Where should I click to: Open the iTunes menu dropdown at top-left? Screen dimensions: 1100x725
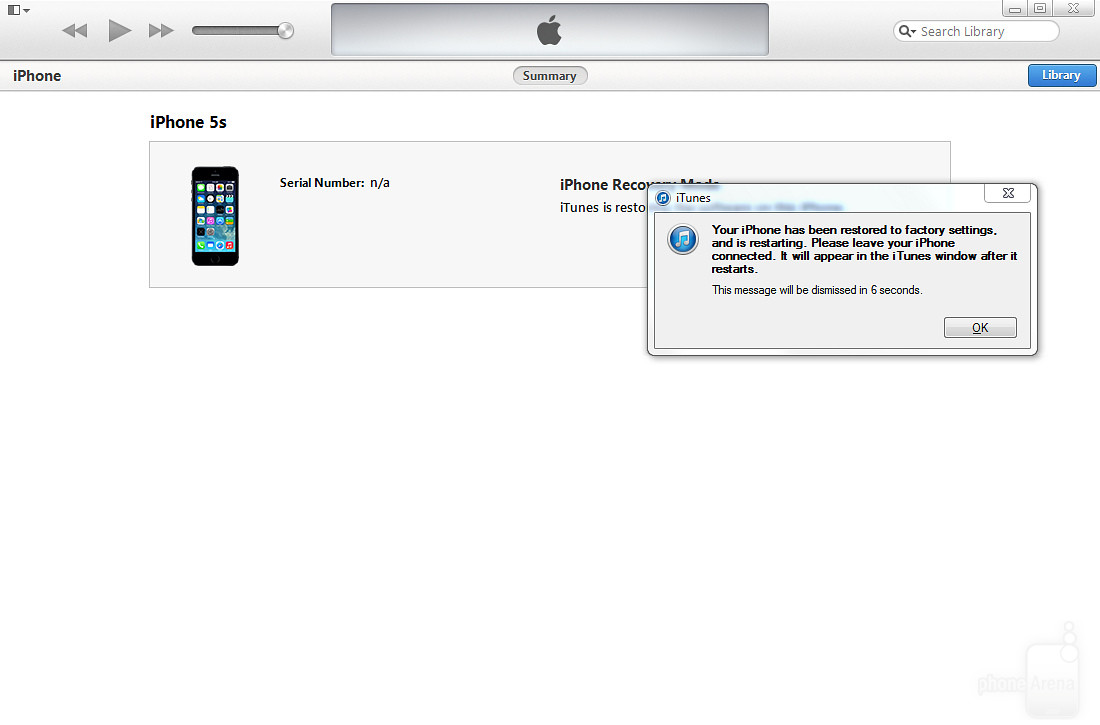coord(19,10)
